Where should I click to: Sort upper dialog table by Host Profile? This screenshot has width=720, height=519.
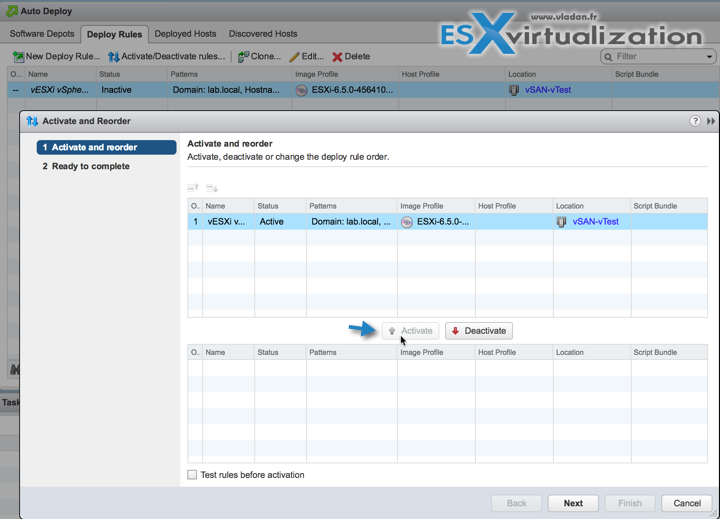[x=514, y=206]
